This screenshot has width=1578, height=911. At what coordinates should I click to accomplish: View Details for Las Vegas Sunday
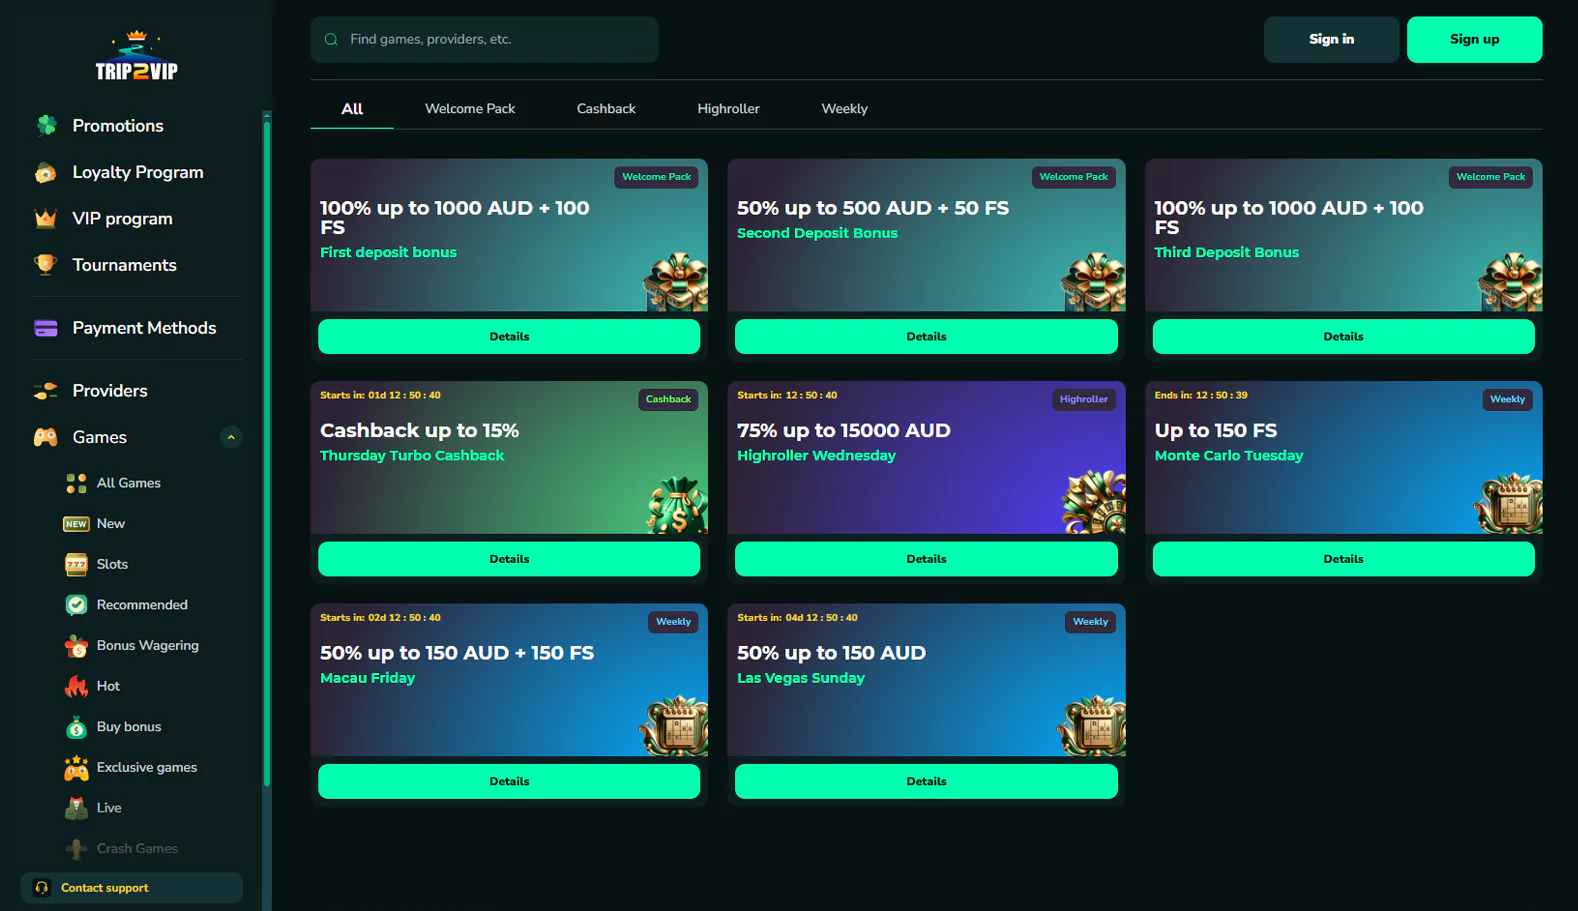pyautogui.click(x=926, y=781)
